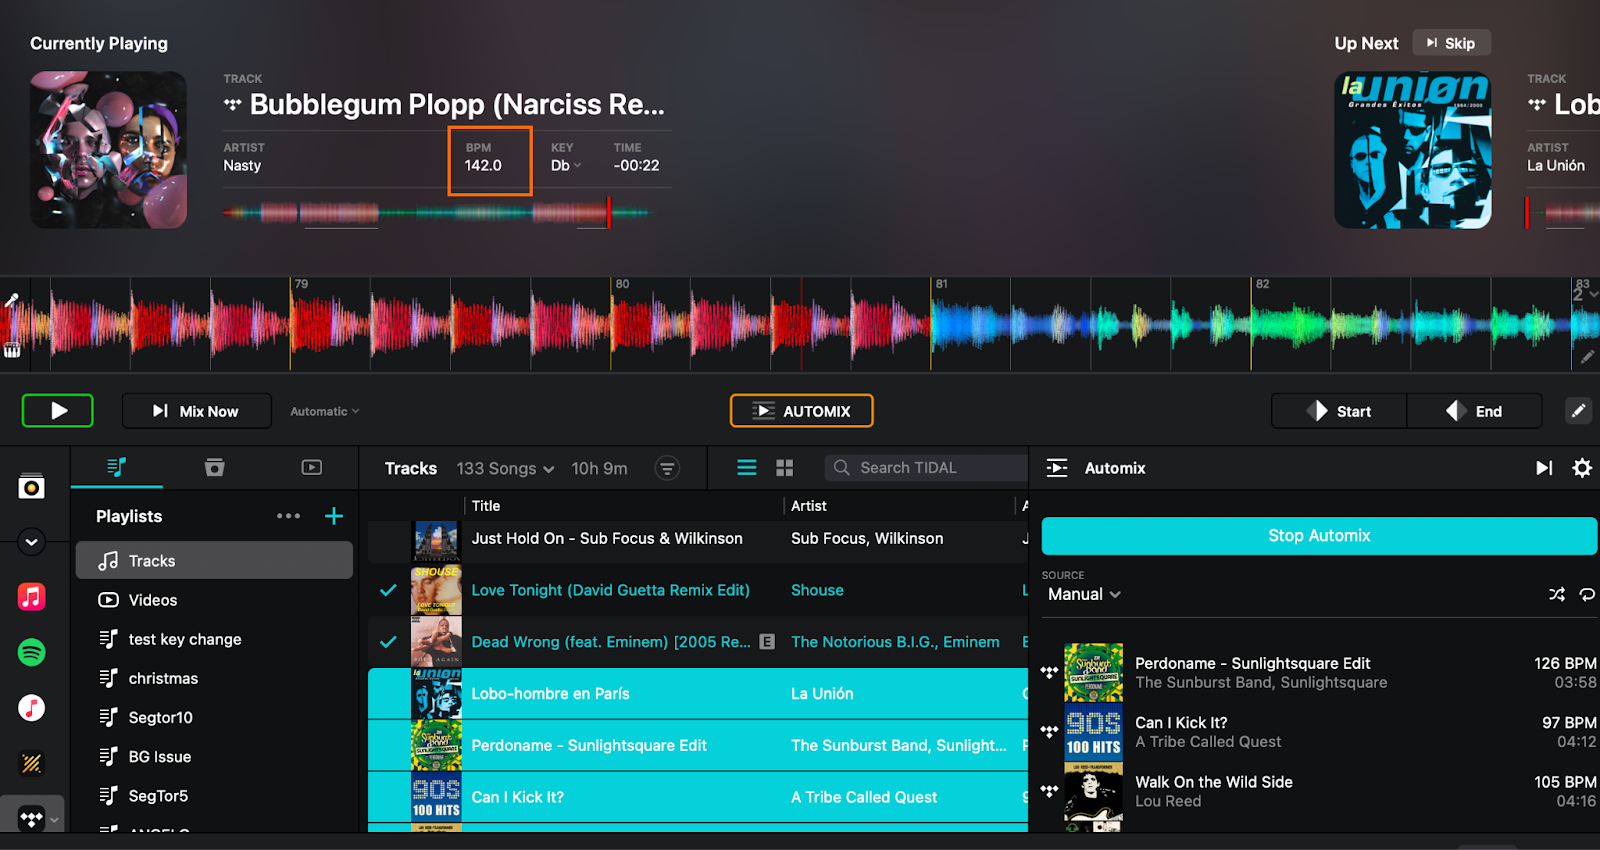
Task: Click the track filter icon
Action: pyautogui.click(x=667, y=468)
